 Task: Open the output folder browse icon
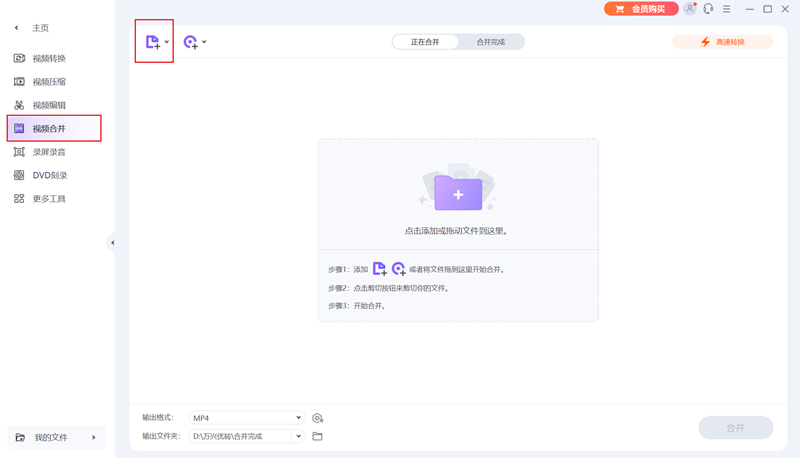tap(317, 436)
